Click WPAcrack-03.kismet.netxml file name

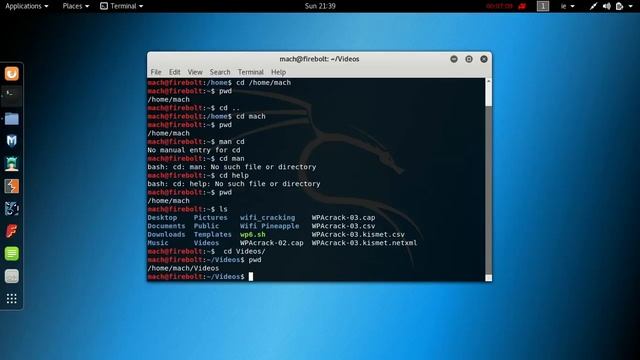coord(364,243)
